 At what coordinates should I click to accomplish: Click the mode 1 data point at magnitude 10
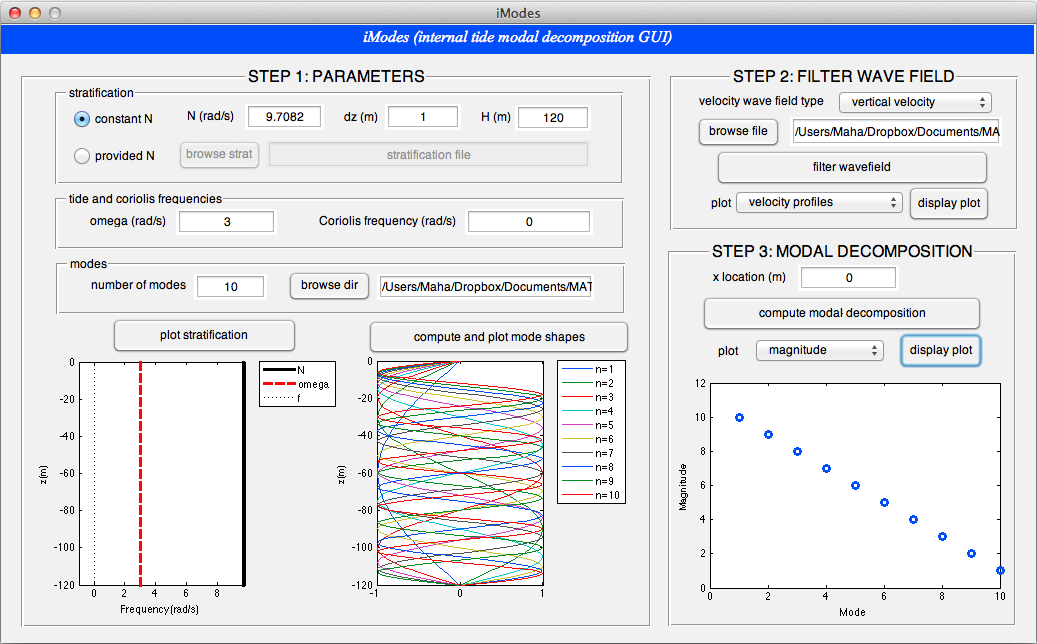pyautogui.click(x=739, y=418)
